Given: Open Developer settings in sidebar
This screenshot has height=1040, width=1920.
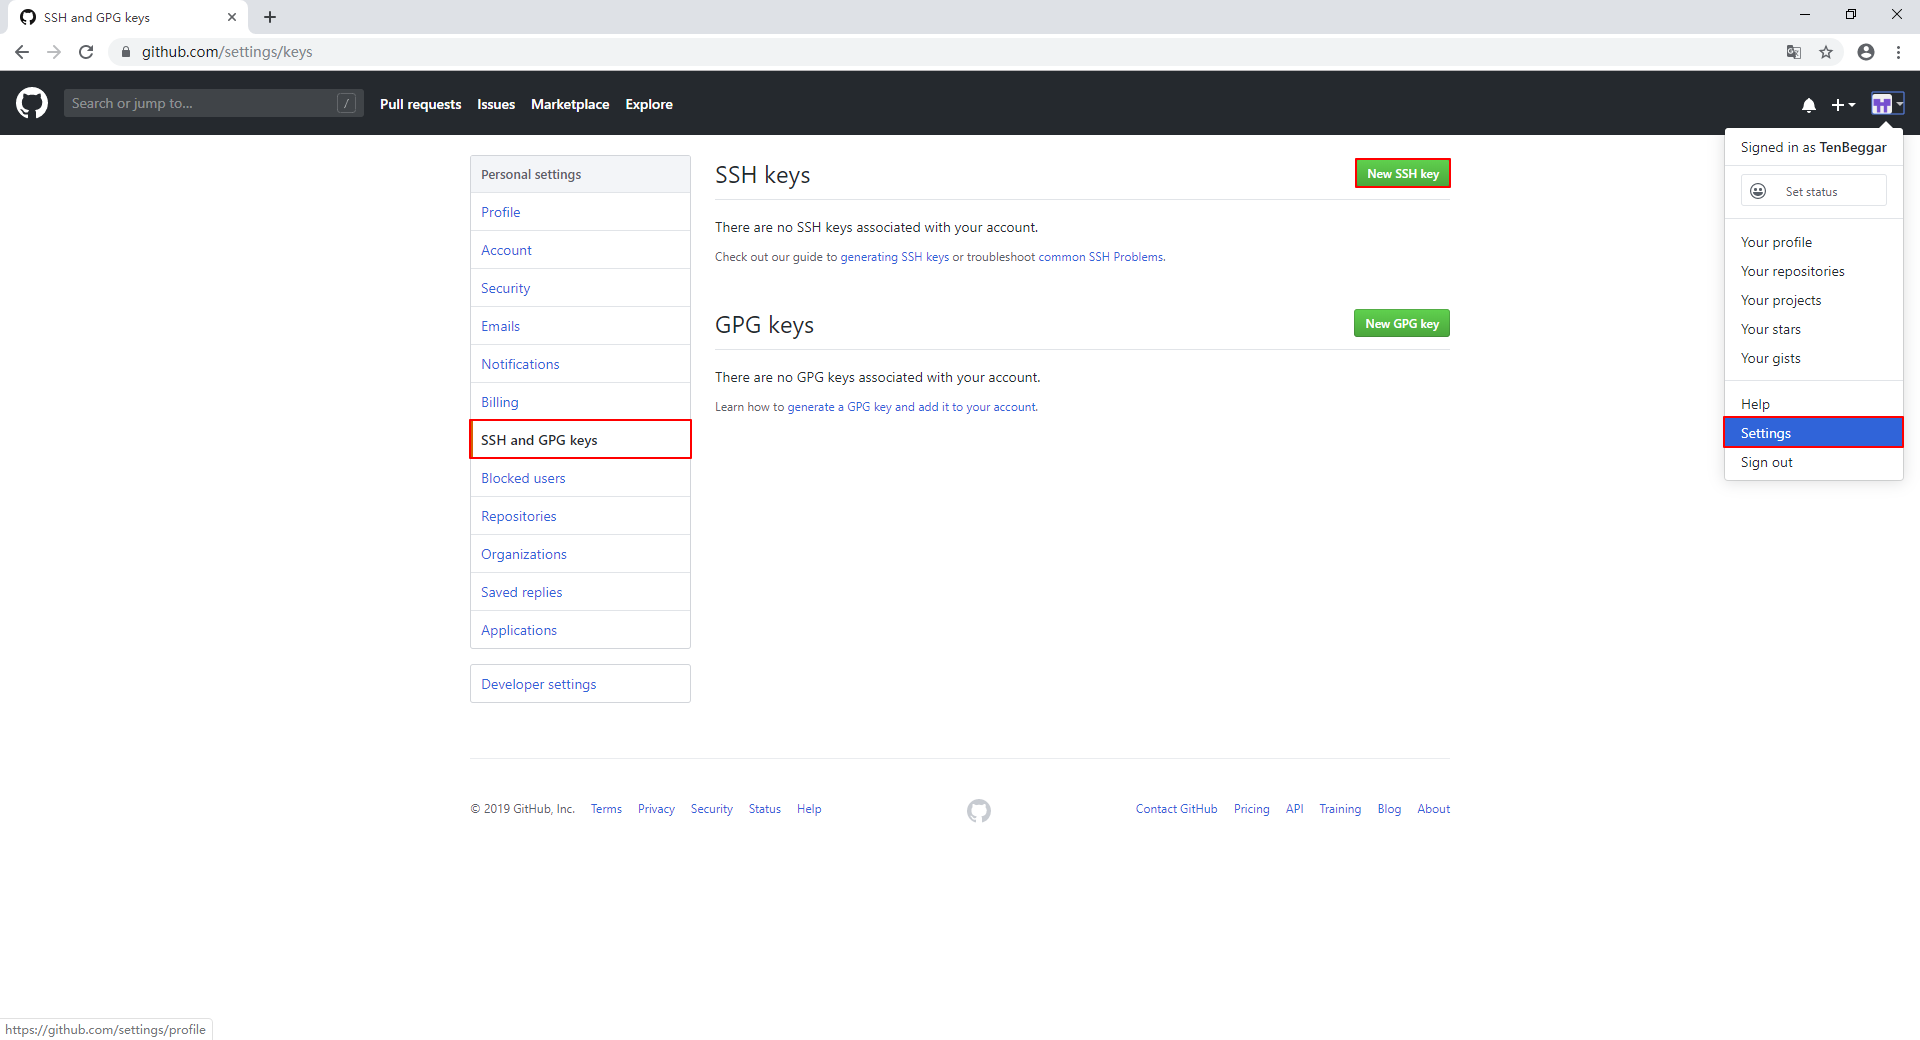Looking at the screenshot, I should point(538,684).
